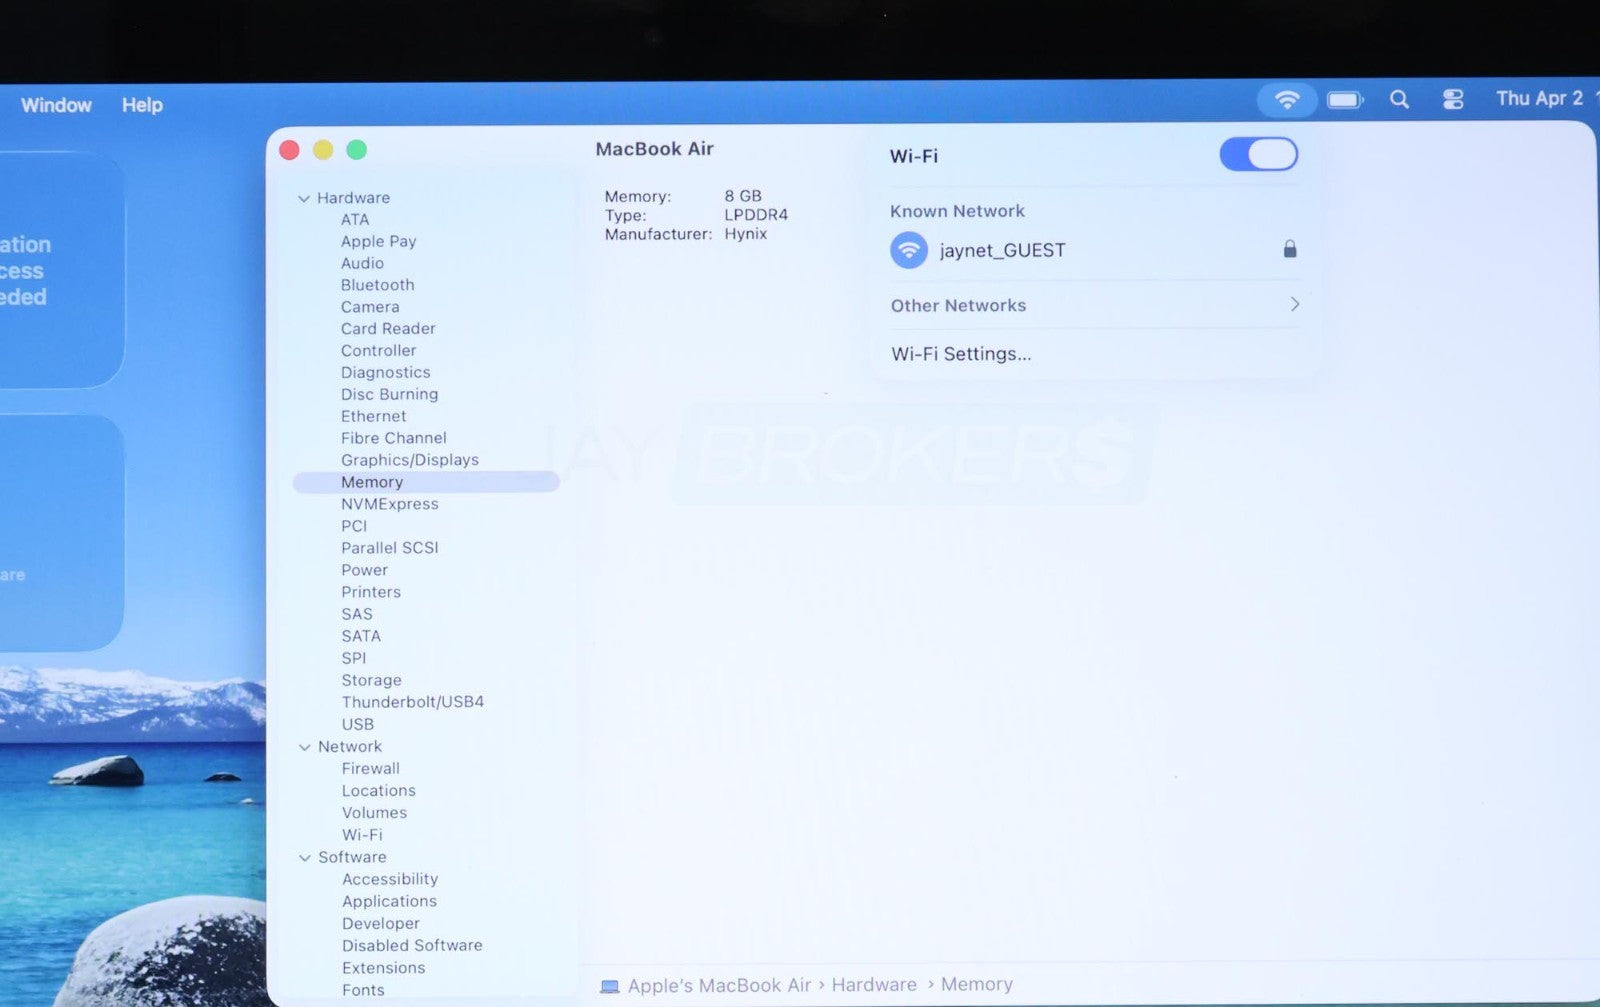Open the Help menu

tap(142, 105)
